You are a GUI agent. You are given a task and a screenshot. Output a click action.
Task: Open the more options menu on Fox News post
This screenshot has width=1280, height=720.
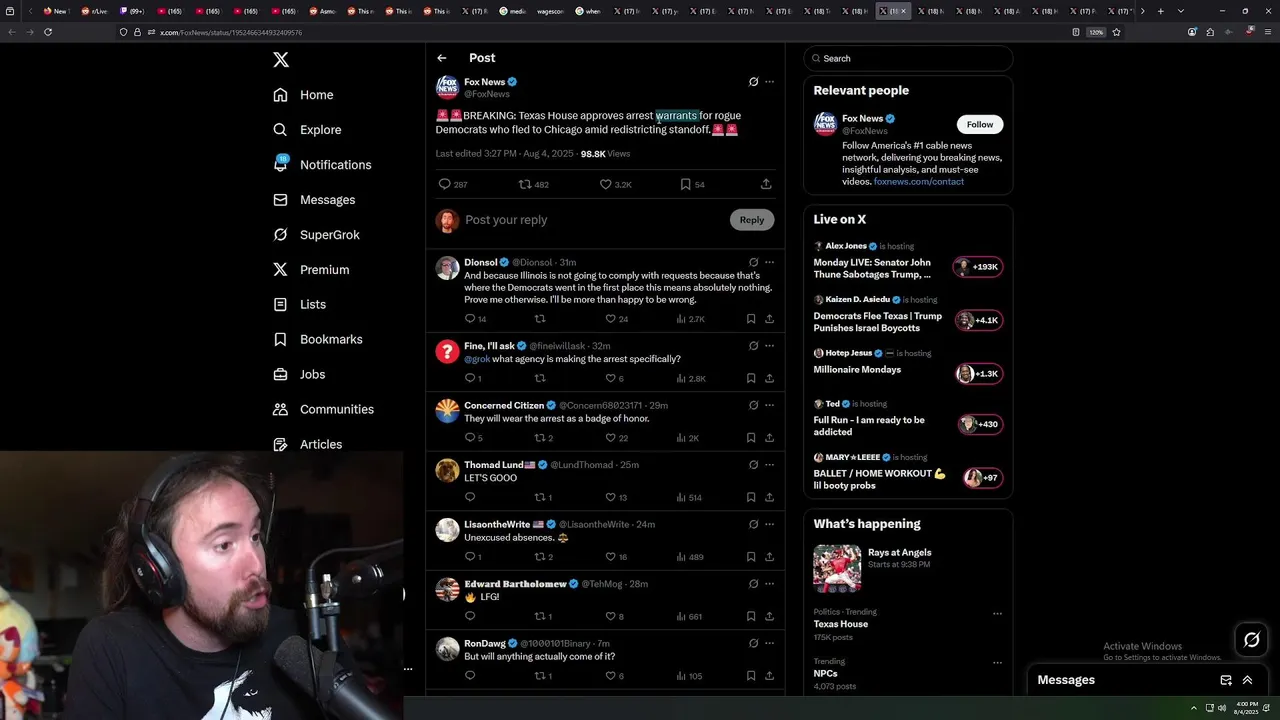tap(769, 82)
